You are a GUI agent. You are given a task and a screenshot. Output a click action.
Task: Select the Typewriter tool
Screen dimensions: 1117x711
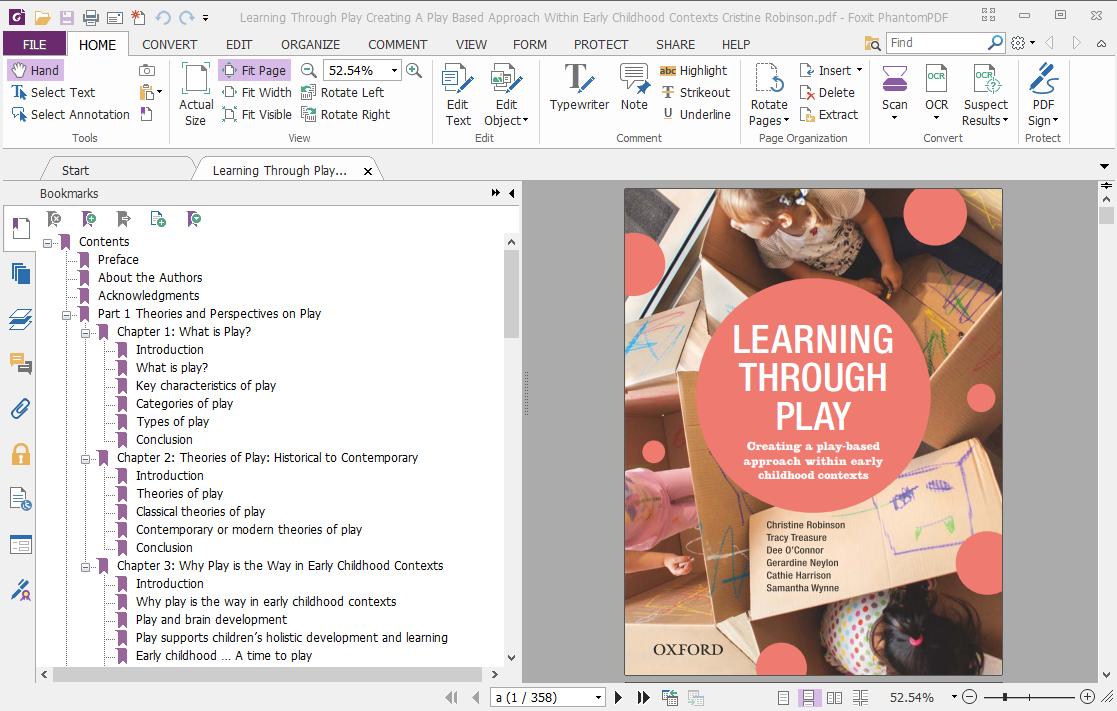coord(579,87)
